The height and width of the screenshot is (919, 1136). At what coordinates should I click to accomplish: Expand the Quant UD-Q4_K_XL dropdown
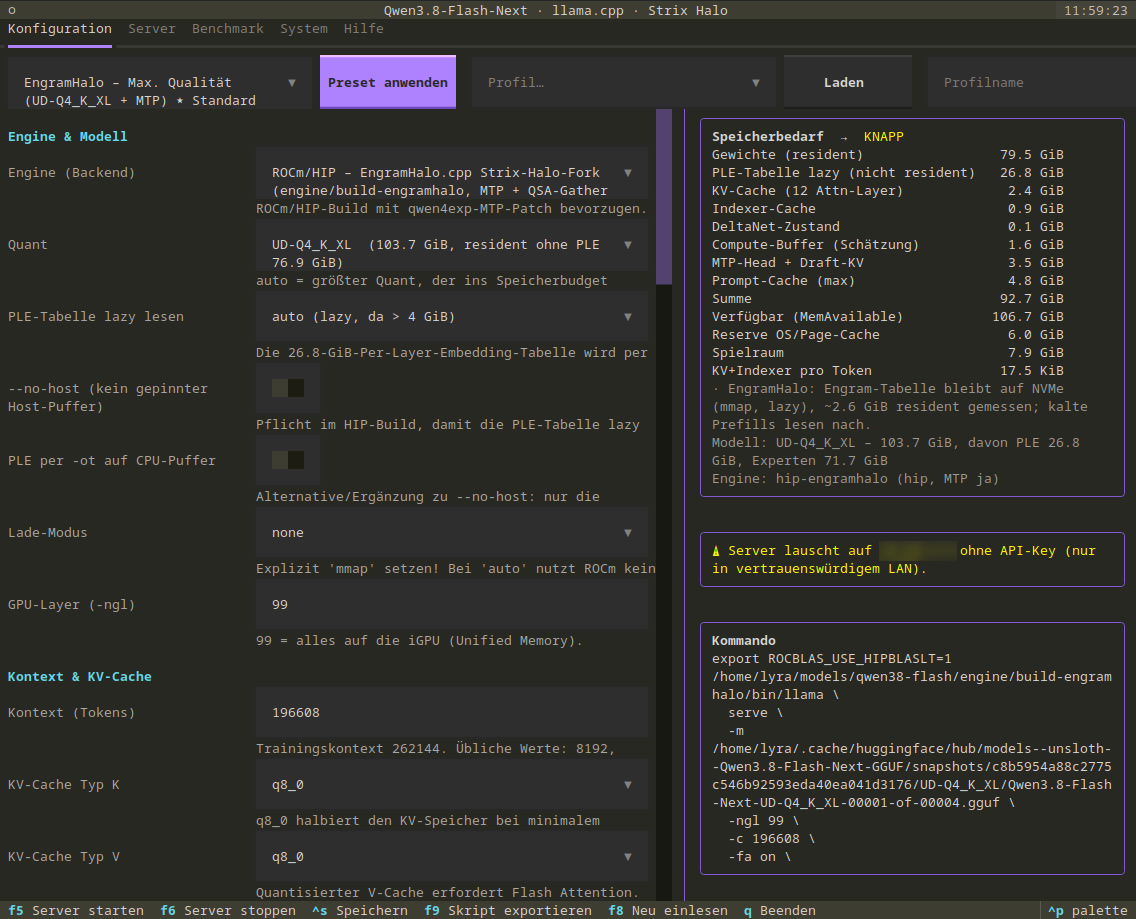(x=452, y=245)
